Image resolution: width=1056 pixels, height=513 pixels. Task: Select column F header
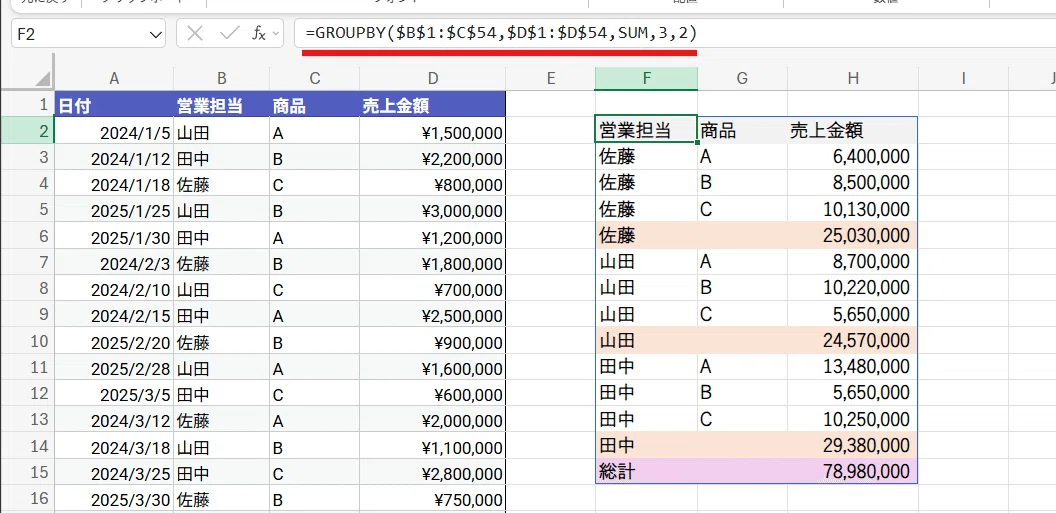point(647,79)
